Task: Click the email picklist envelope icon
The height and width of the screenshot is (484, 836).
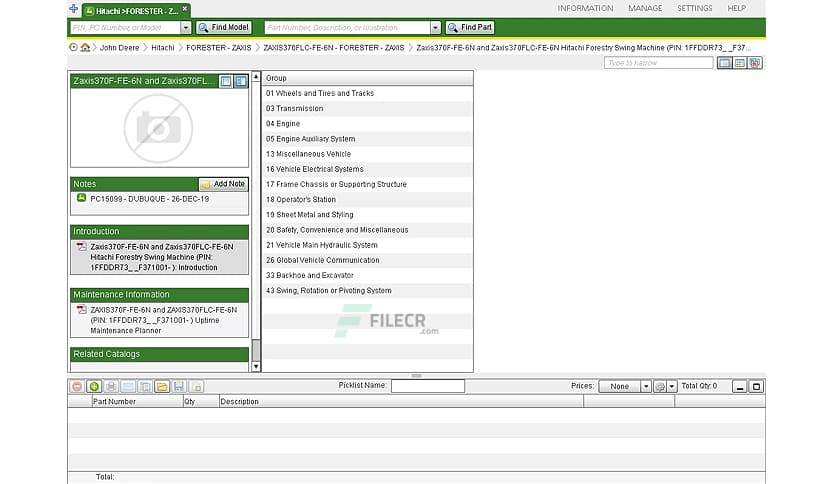Action: pos(128,386)
